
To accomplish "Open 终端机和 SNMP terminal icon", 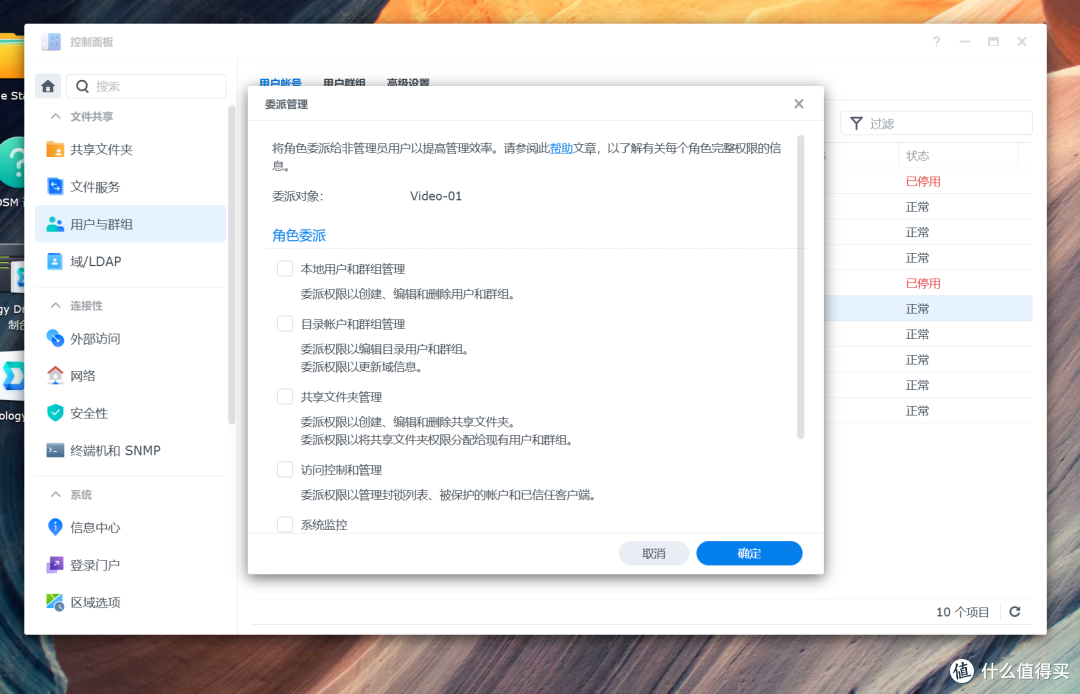I will tap(55, 450).
